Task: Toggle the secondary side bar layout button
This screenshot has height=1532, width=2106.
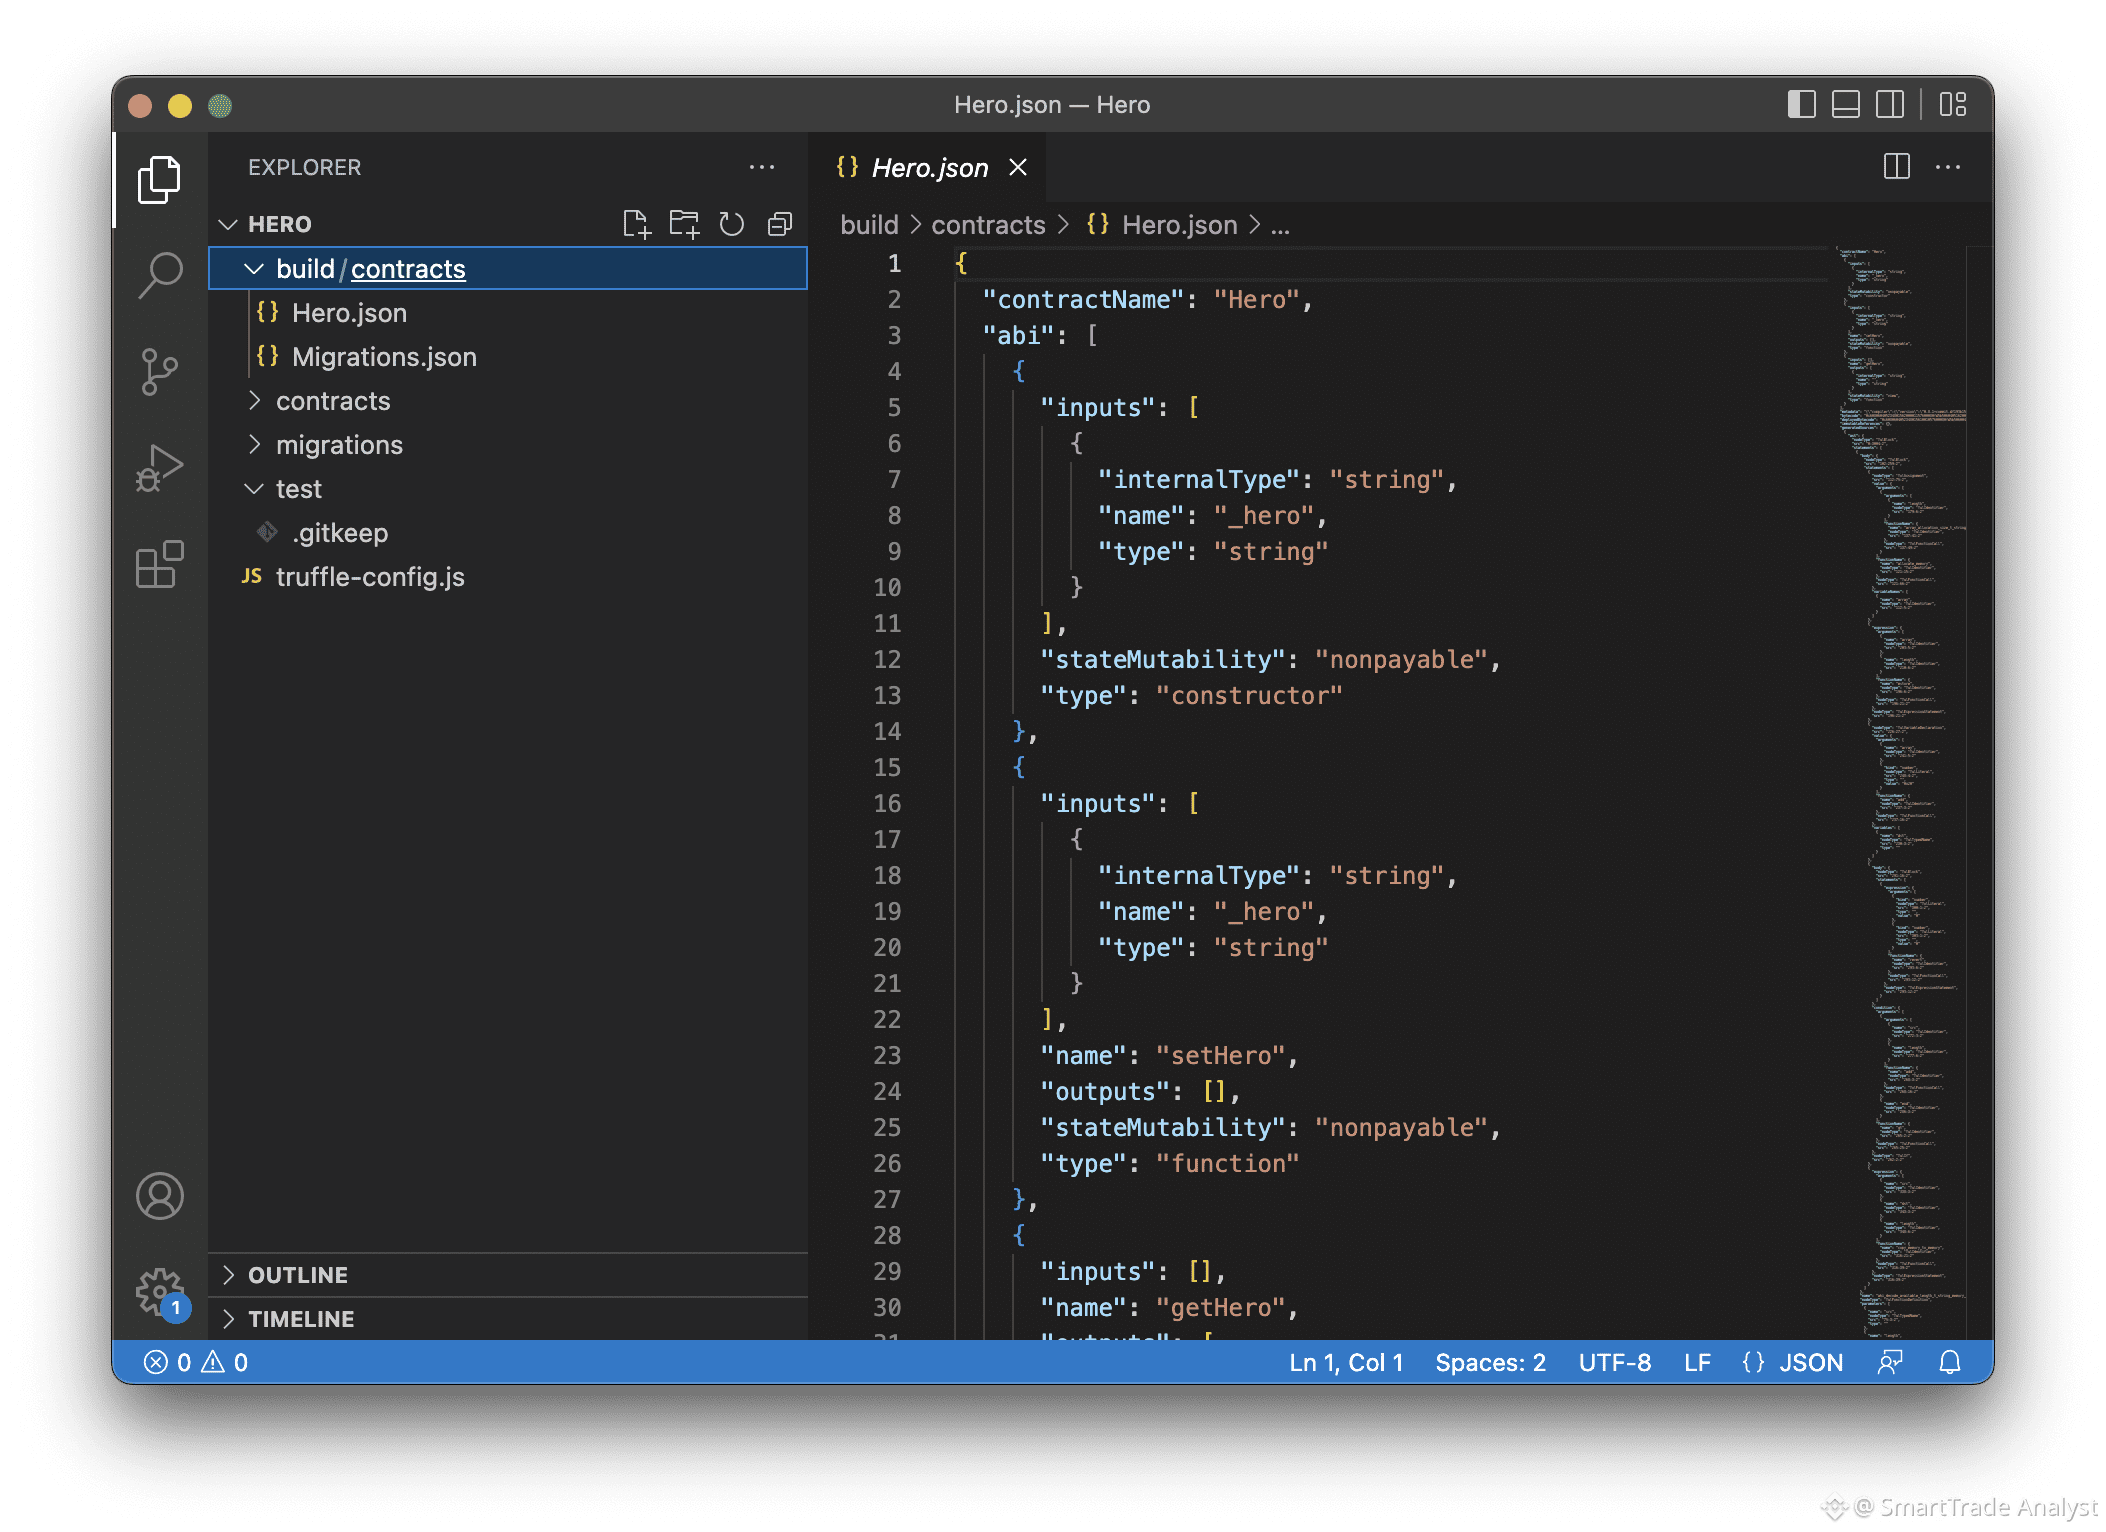Action: (1889, 105)
